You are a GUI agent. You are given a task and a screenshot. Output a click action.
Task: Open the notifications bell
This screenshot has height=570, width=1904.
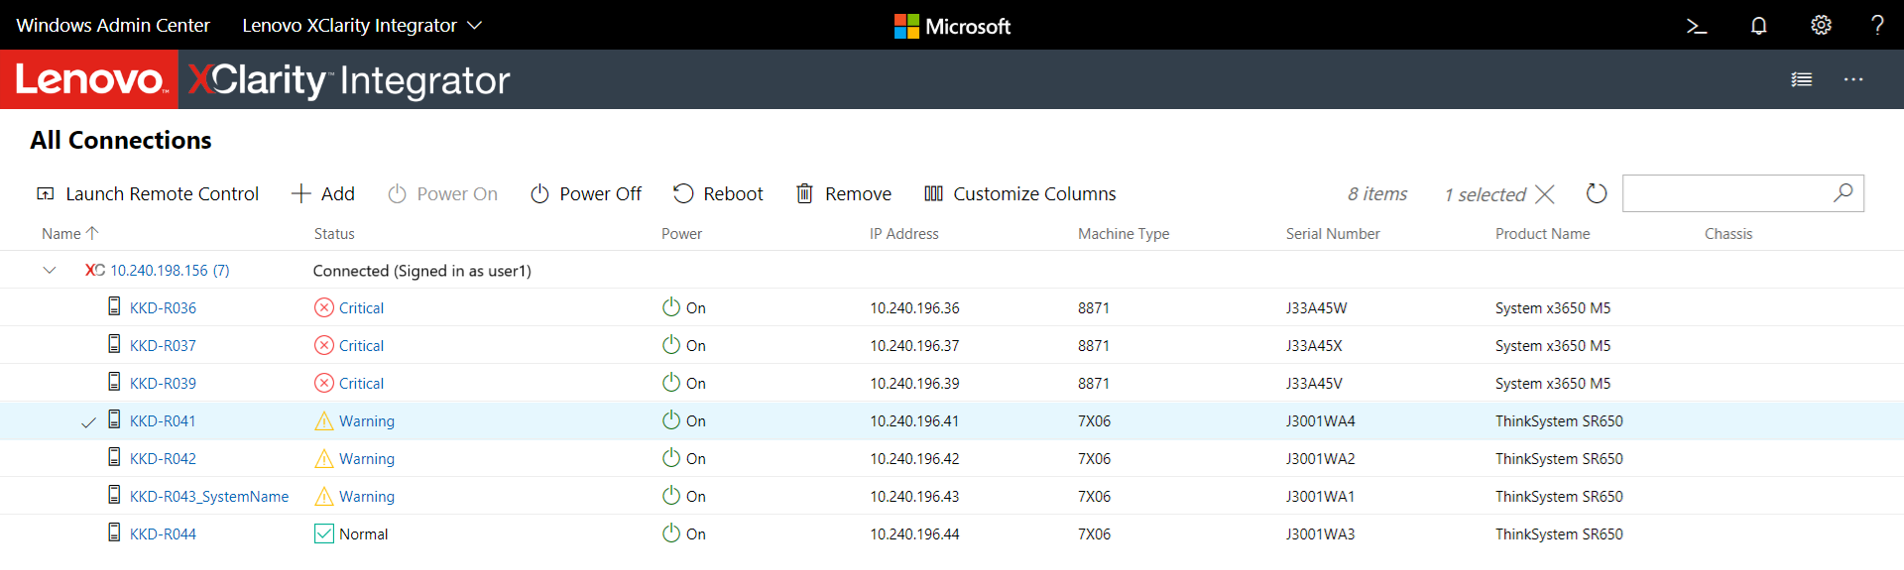pos(1758,26)
